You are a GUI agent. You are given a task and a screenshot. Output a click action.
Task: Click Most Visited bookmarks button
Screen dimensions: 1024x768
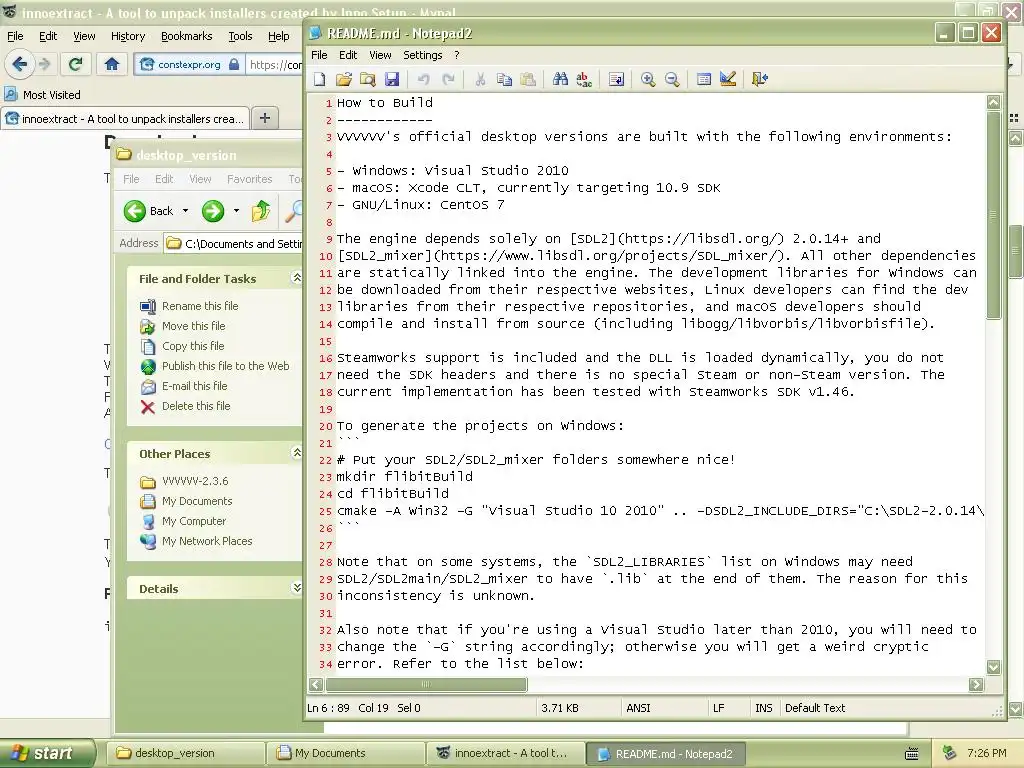pyautogui.click(x=43, y=95)
